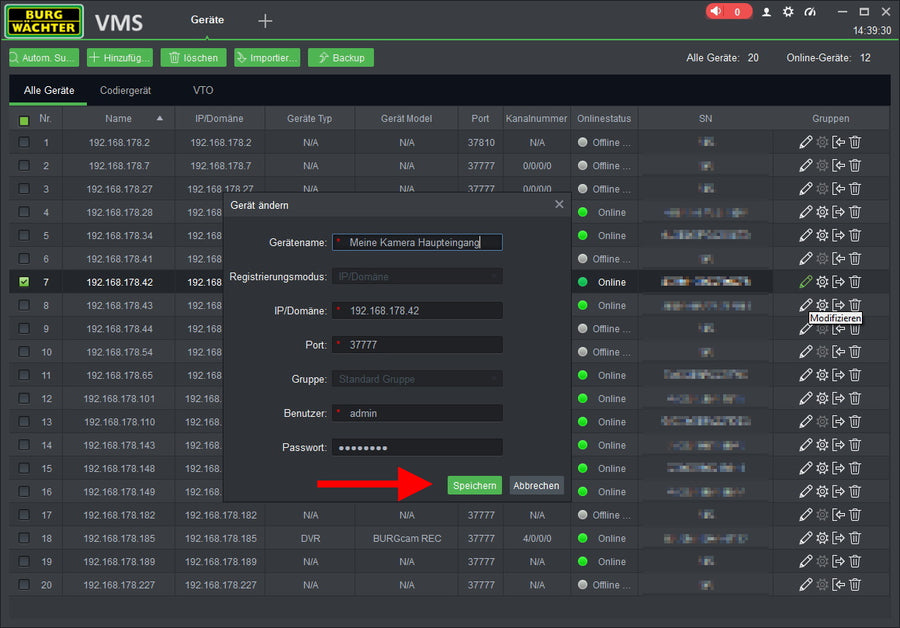Click Abbrechen to cancel the dialog
This screenshot has width=900, height=628.
536,485
